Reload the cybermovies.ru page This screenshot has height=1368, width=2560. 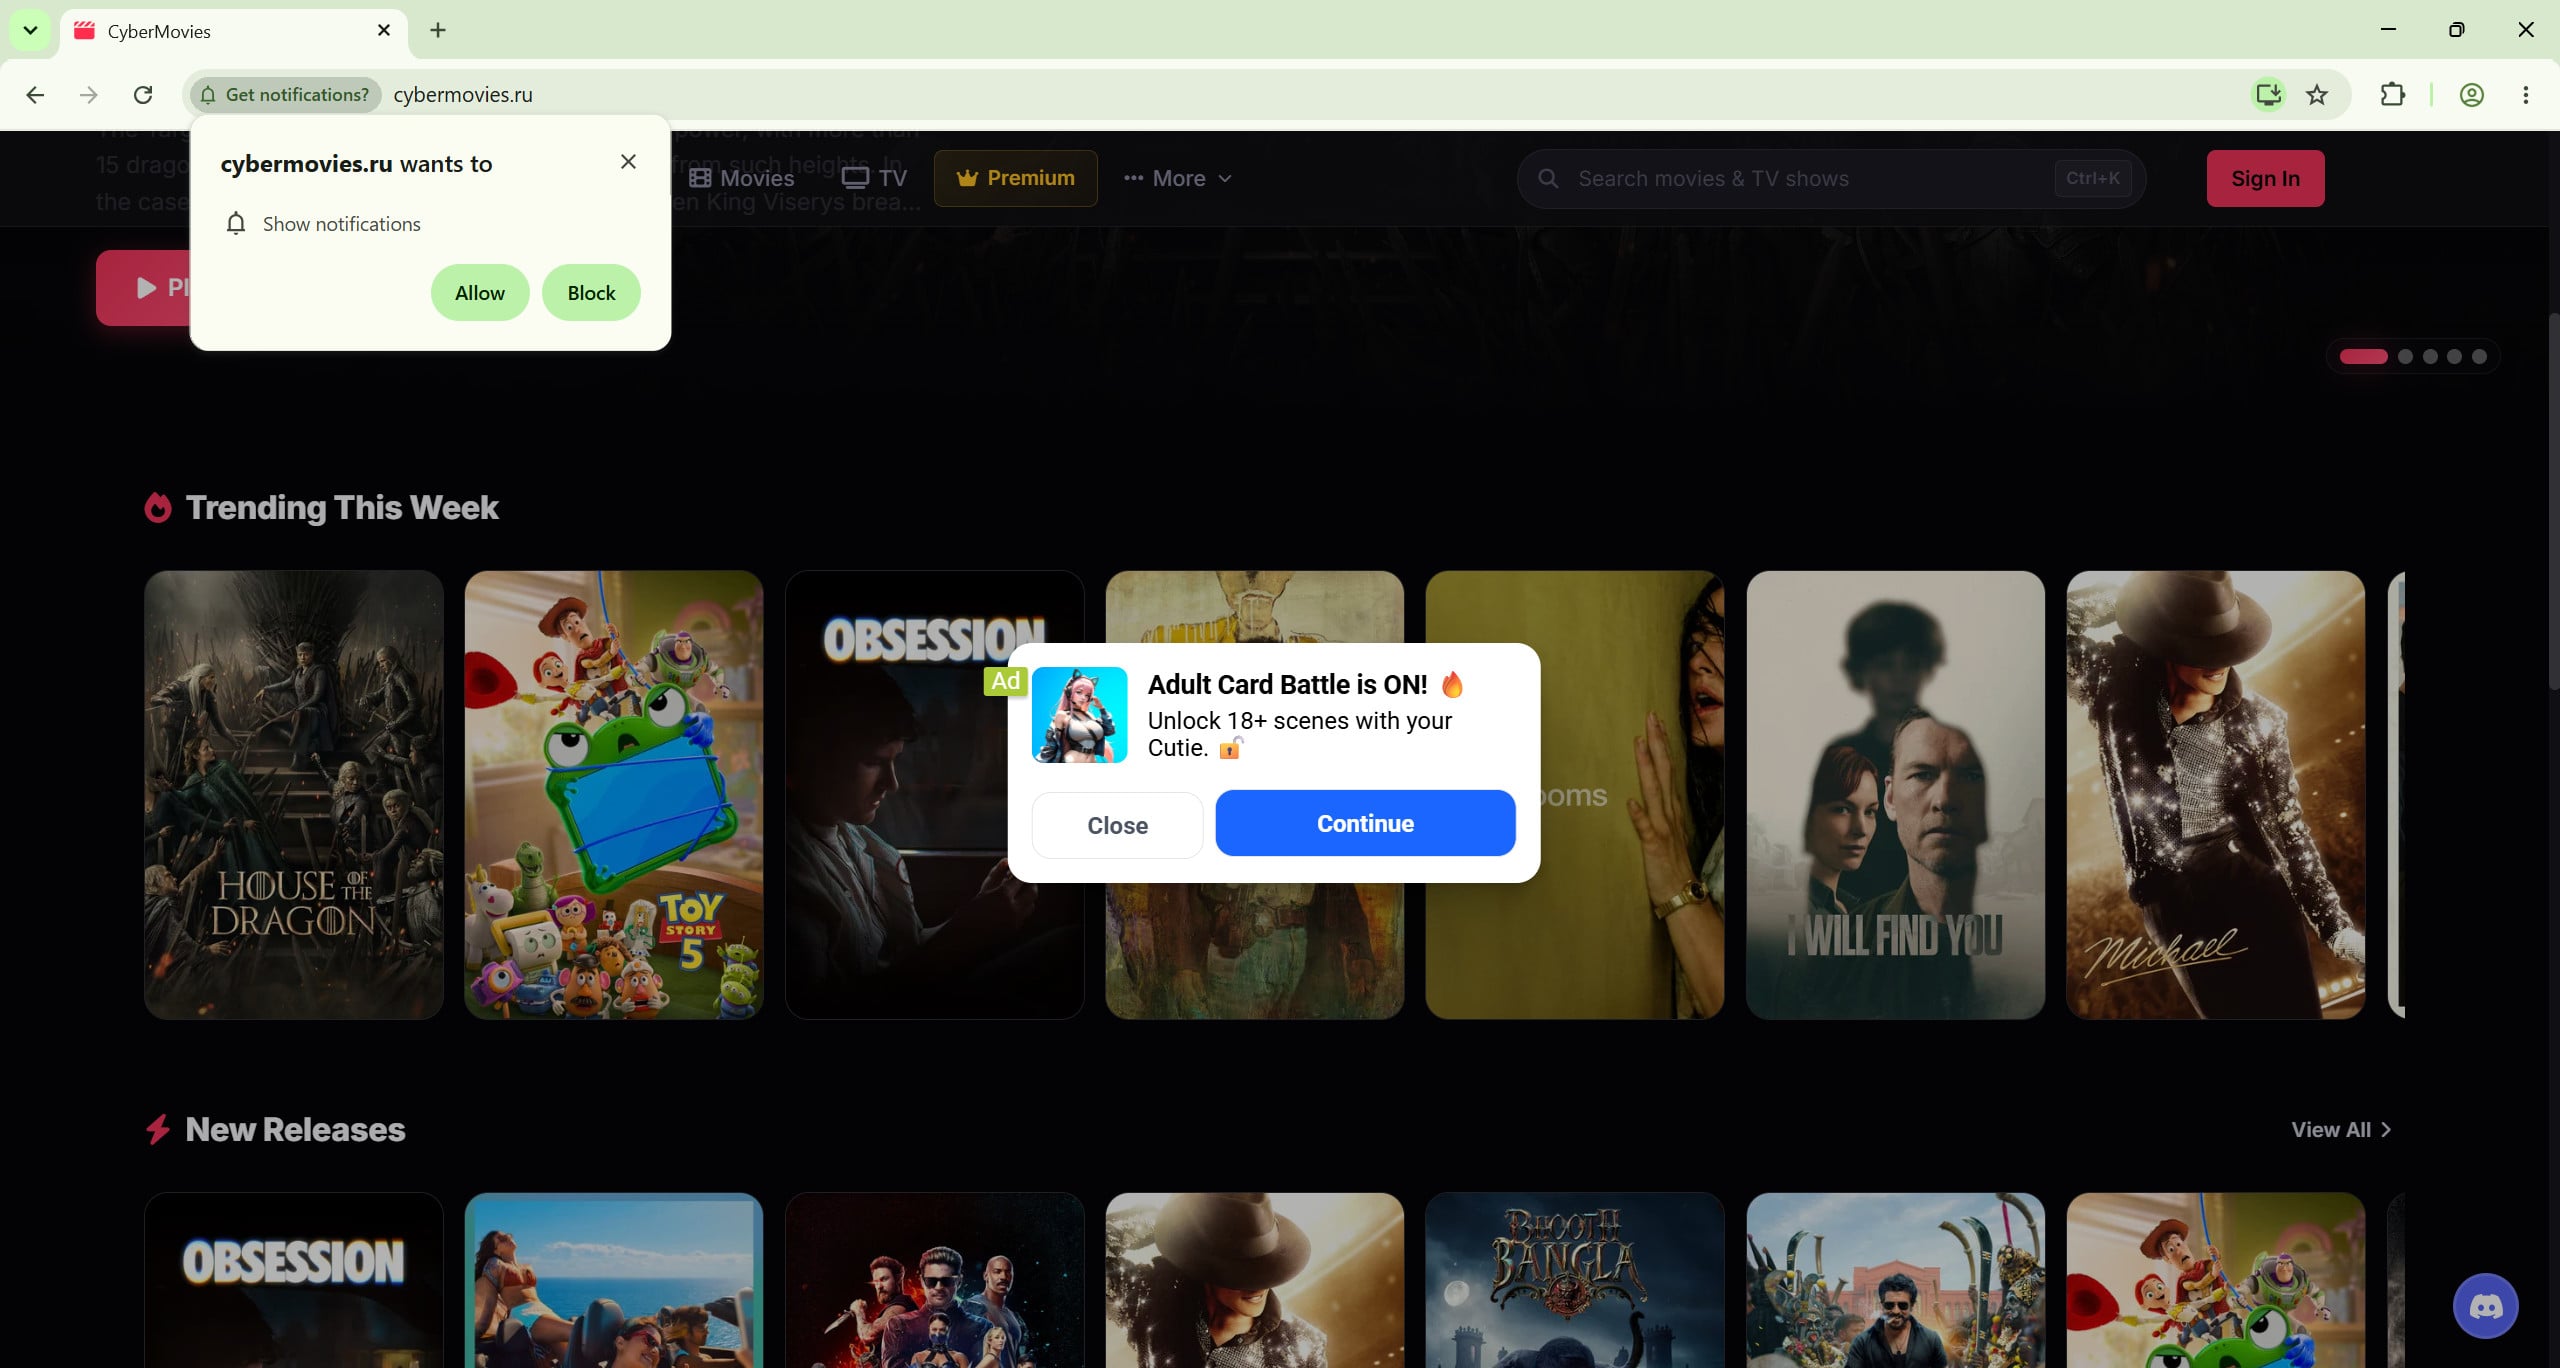point(143,95)
